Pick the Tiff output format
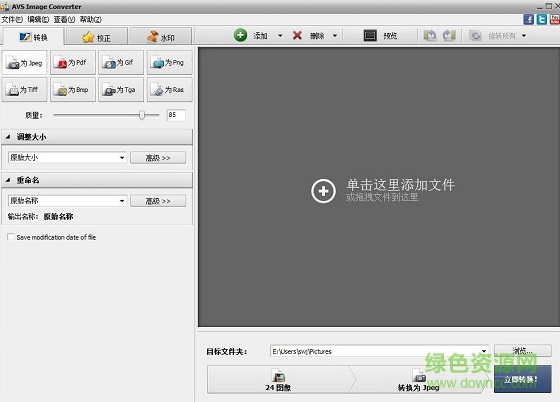560x402 pixels. tap(25, 90)
